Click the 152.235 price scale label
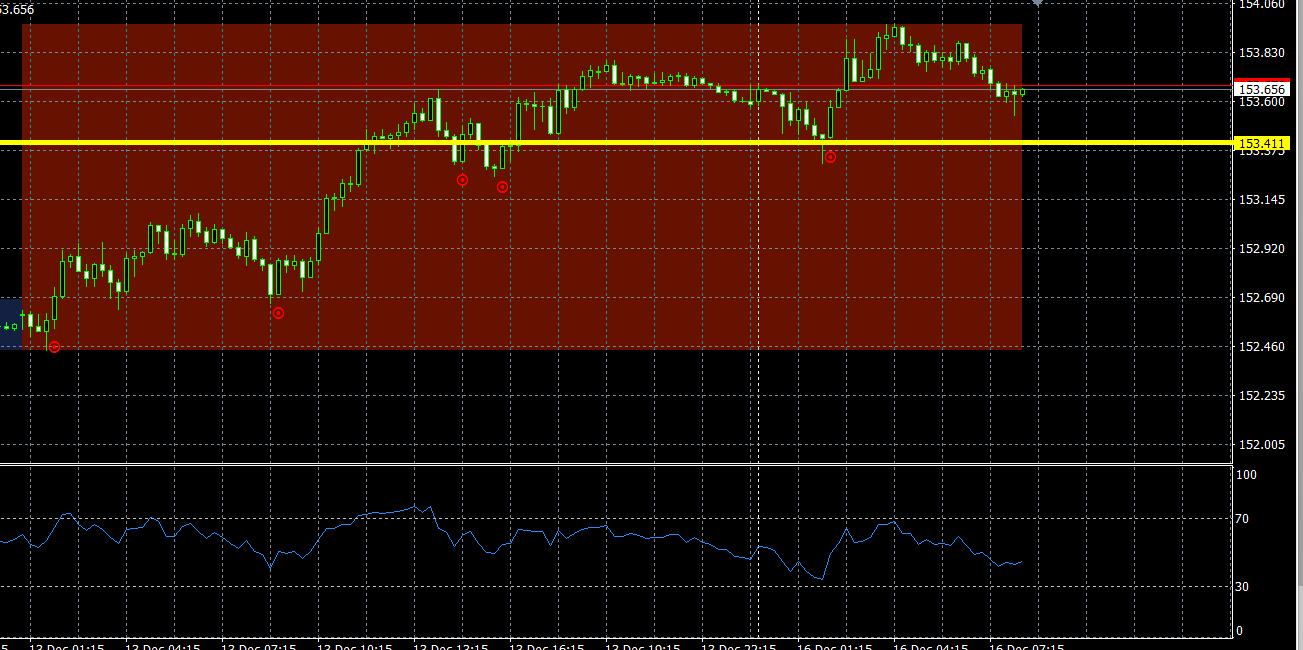Image resolution: width=1303 pixels, height=650 pixels. coord(1261,396)
